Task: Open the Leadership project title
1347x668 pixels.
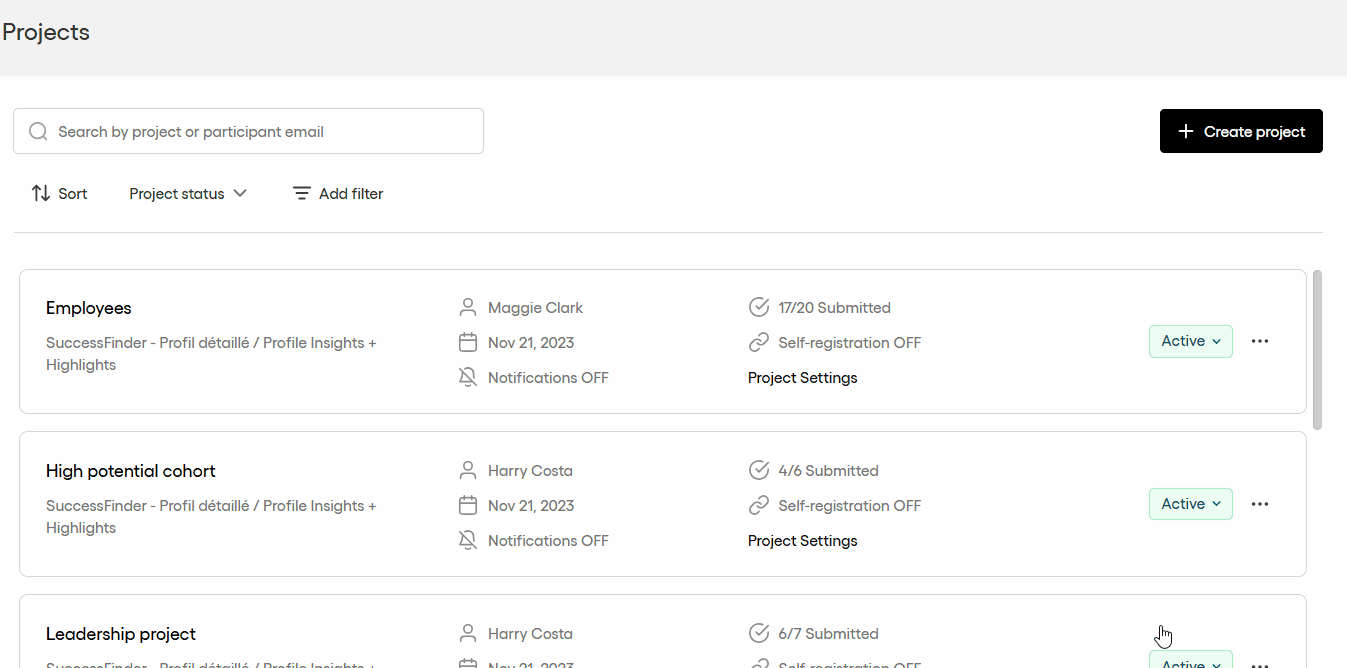Action: [121, 634]
